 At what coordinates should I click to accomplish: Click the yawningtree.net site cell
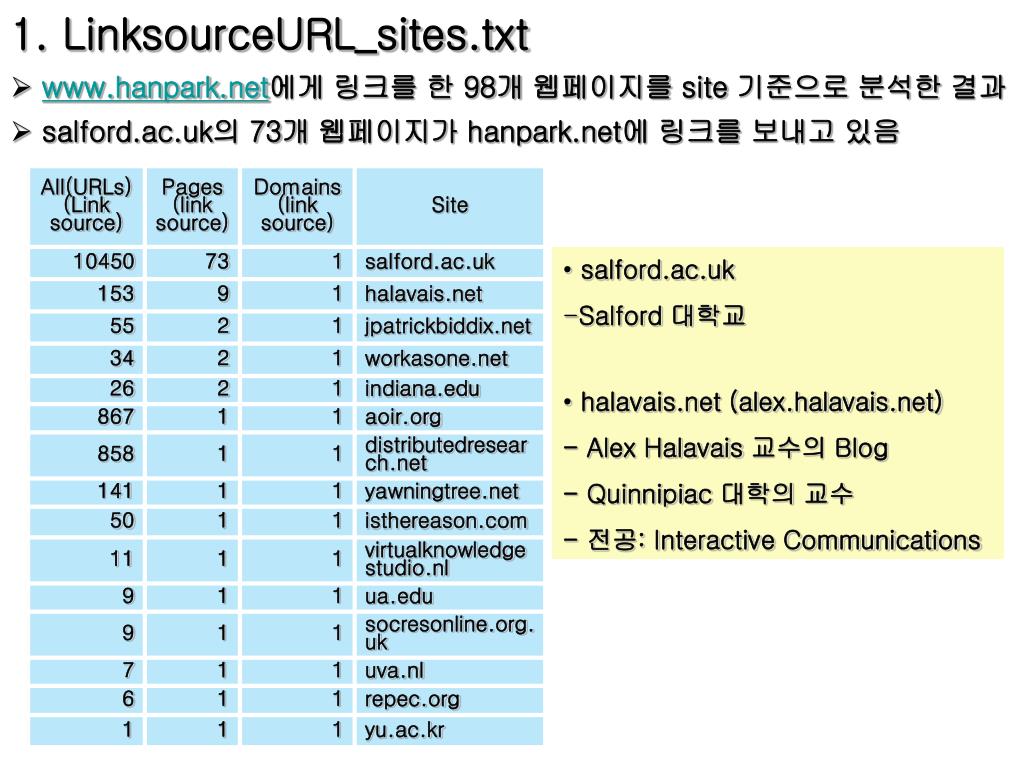(449, 492)
